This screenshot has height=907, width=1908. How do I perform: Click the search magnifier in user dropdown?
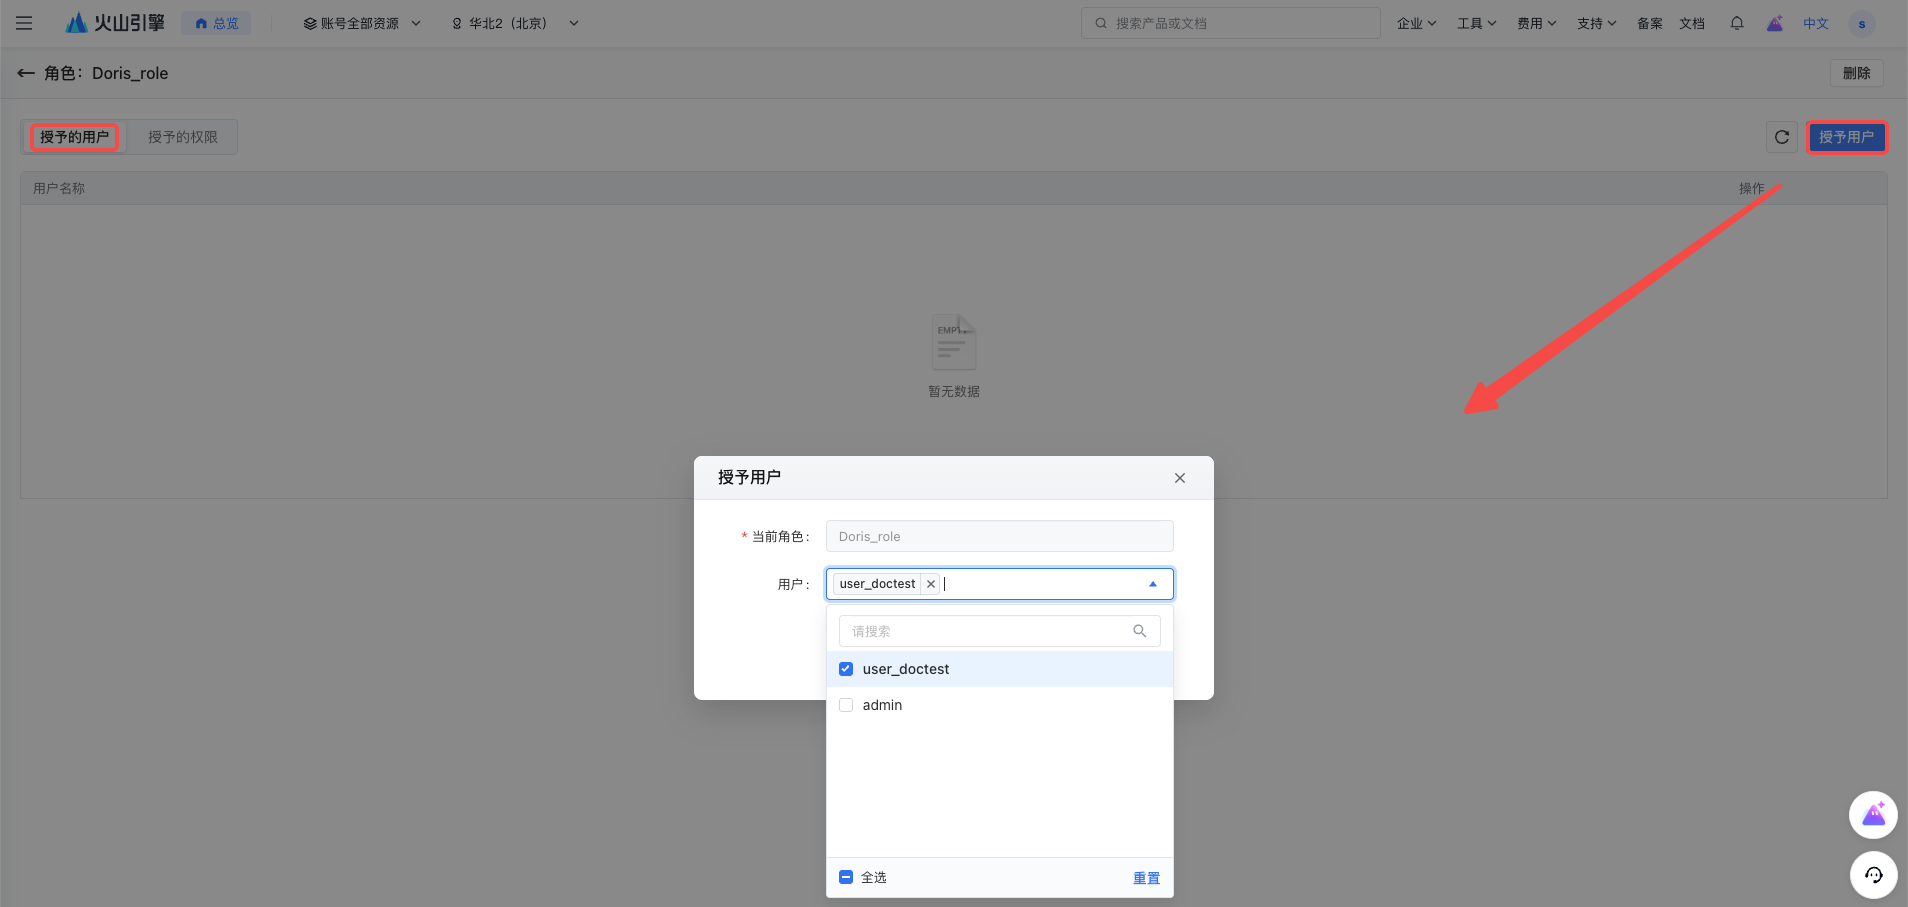[1139, 631]
